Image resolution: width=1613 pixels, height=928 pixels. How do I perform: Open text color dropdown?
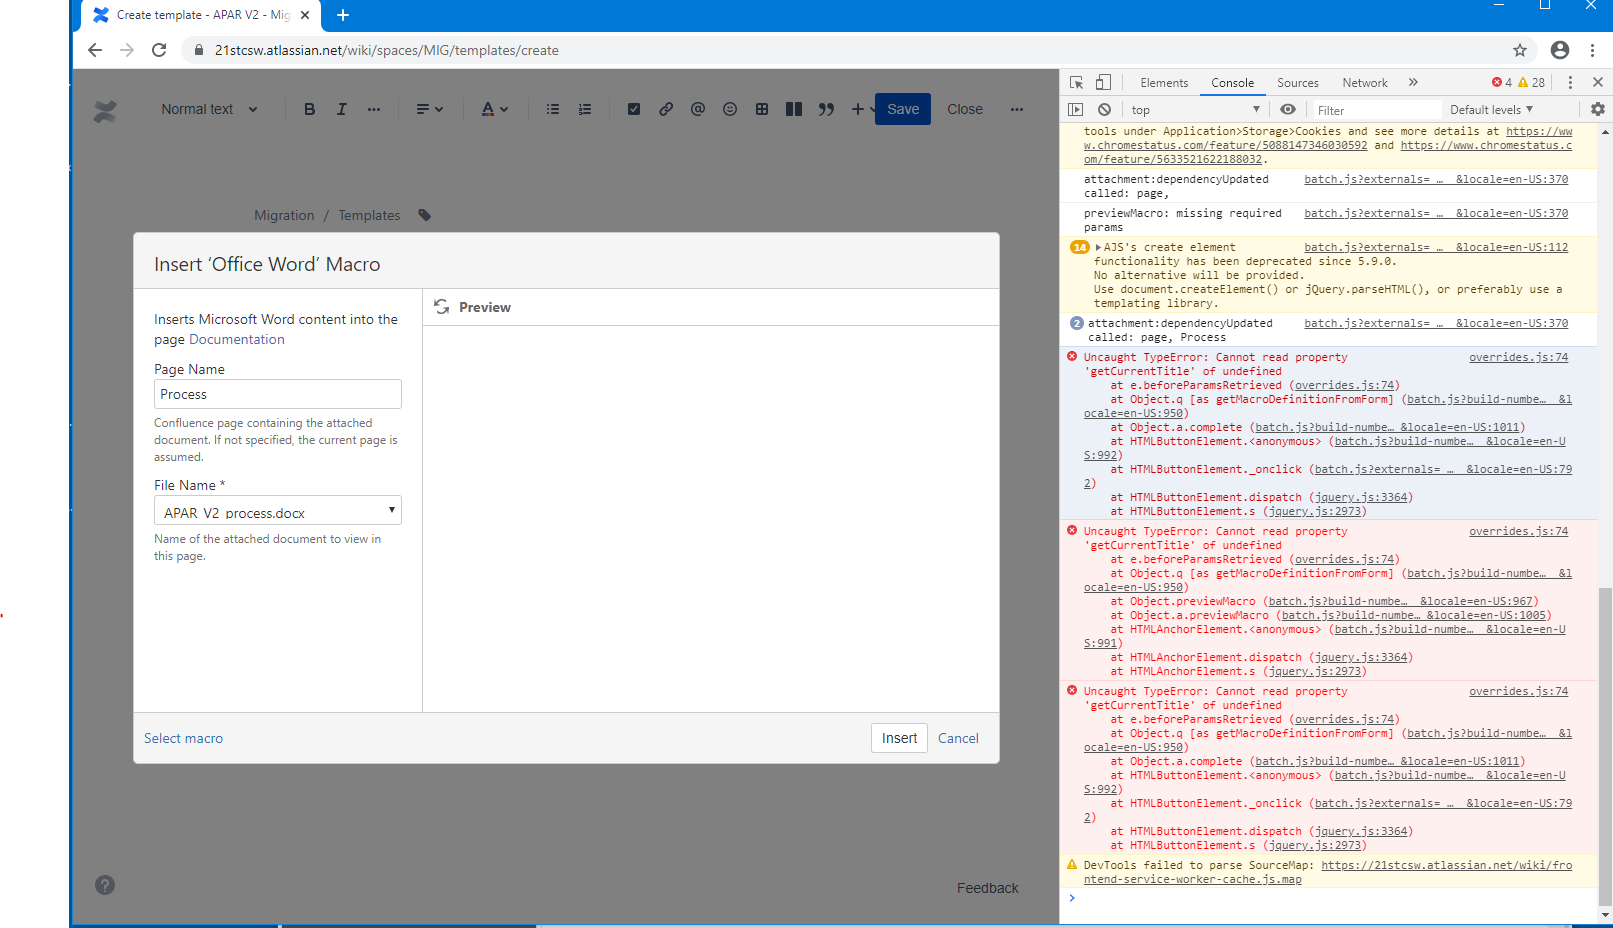494,109
